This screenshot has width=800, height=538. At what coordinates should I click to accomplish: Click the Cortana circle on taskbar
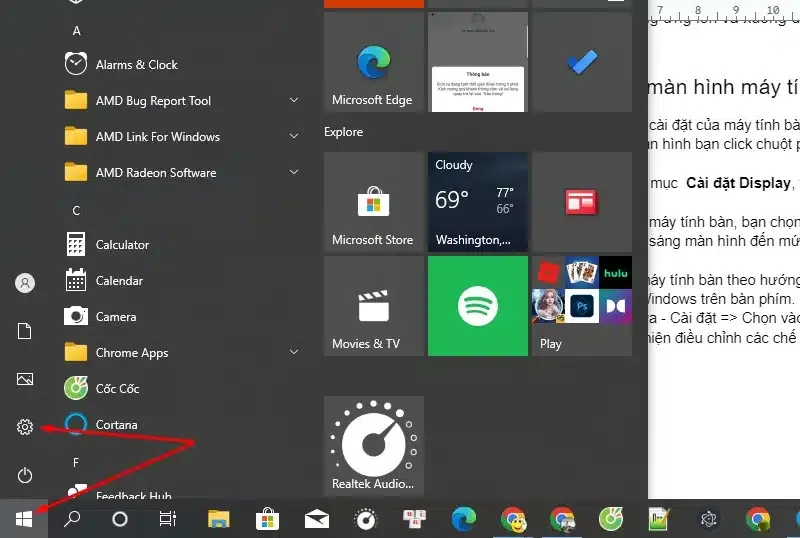point(119,519)
